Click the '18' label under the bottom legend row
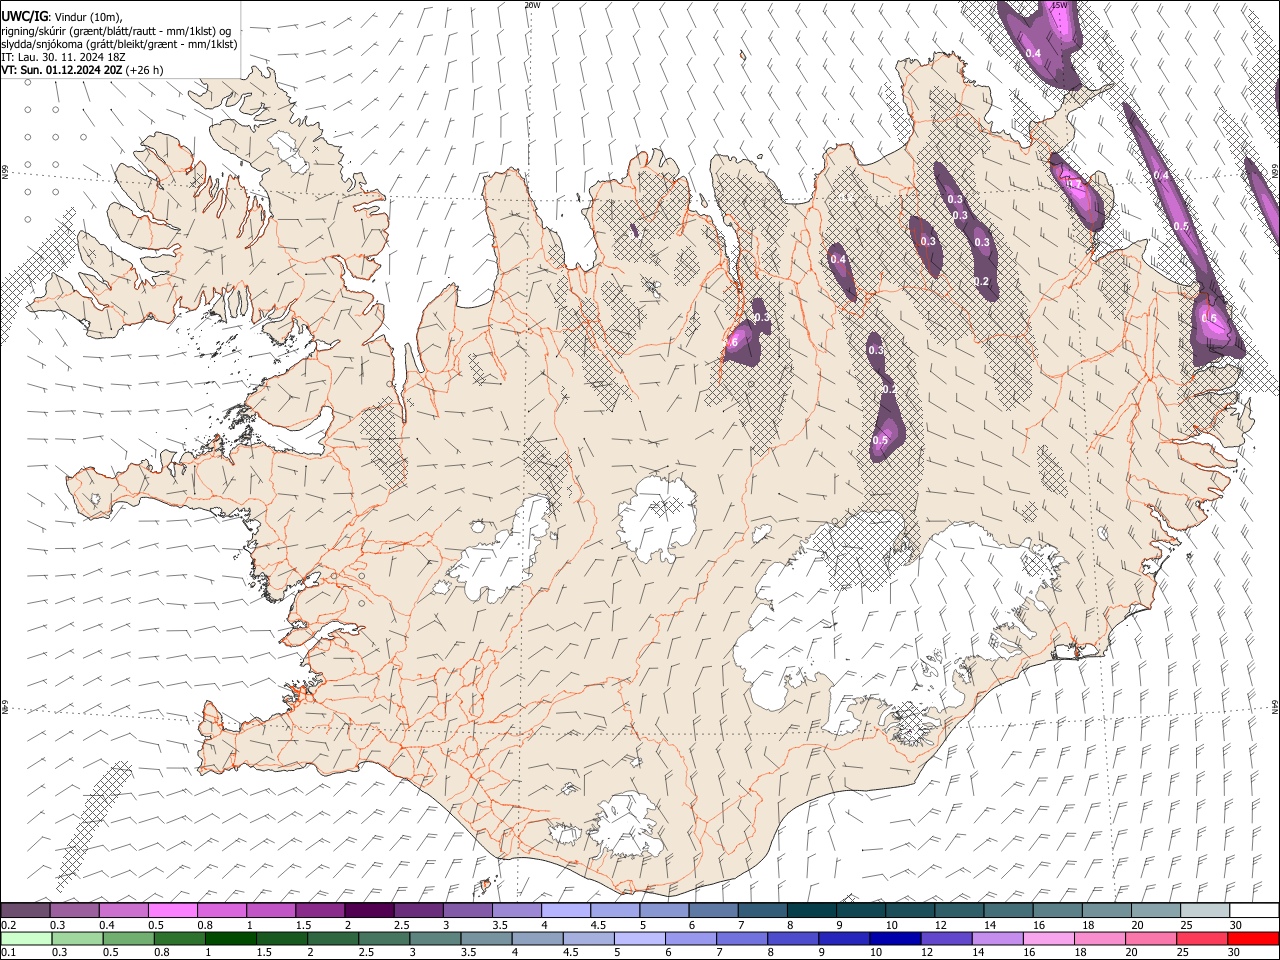Viewport: 1280px width, 960px height. [x=1080, y=953]
